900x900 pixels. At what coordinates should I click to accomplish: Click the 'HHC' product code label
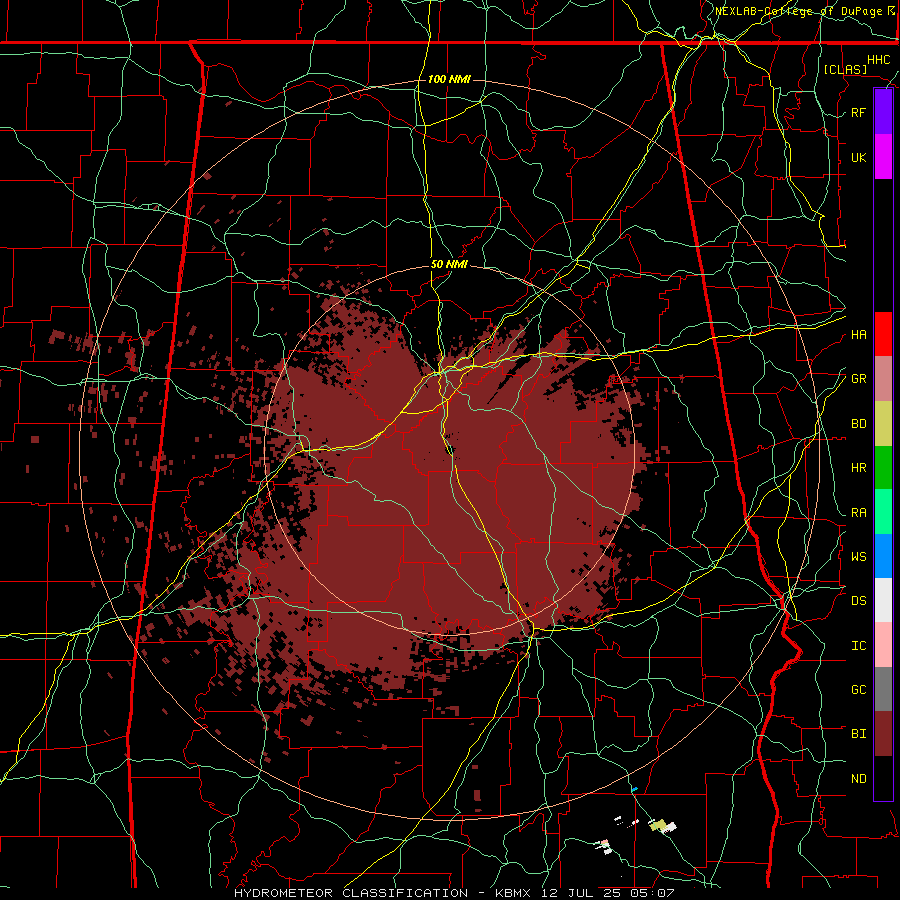(x=878, y=60)
